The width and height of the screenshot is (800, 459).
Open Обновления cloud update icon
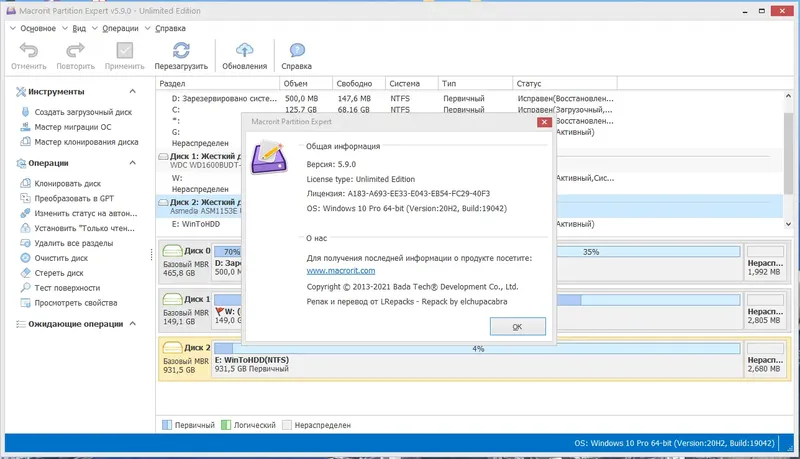pyautogui.click(x=244, y=50)
